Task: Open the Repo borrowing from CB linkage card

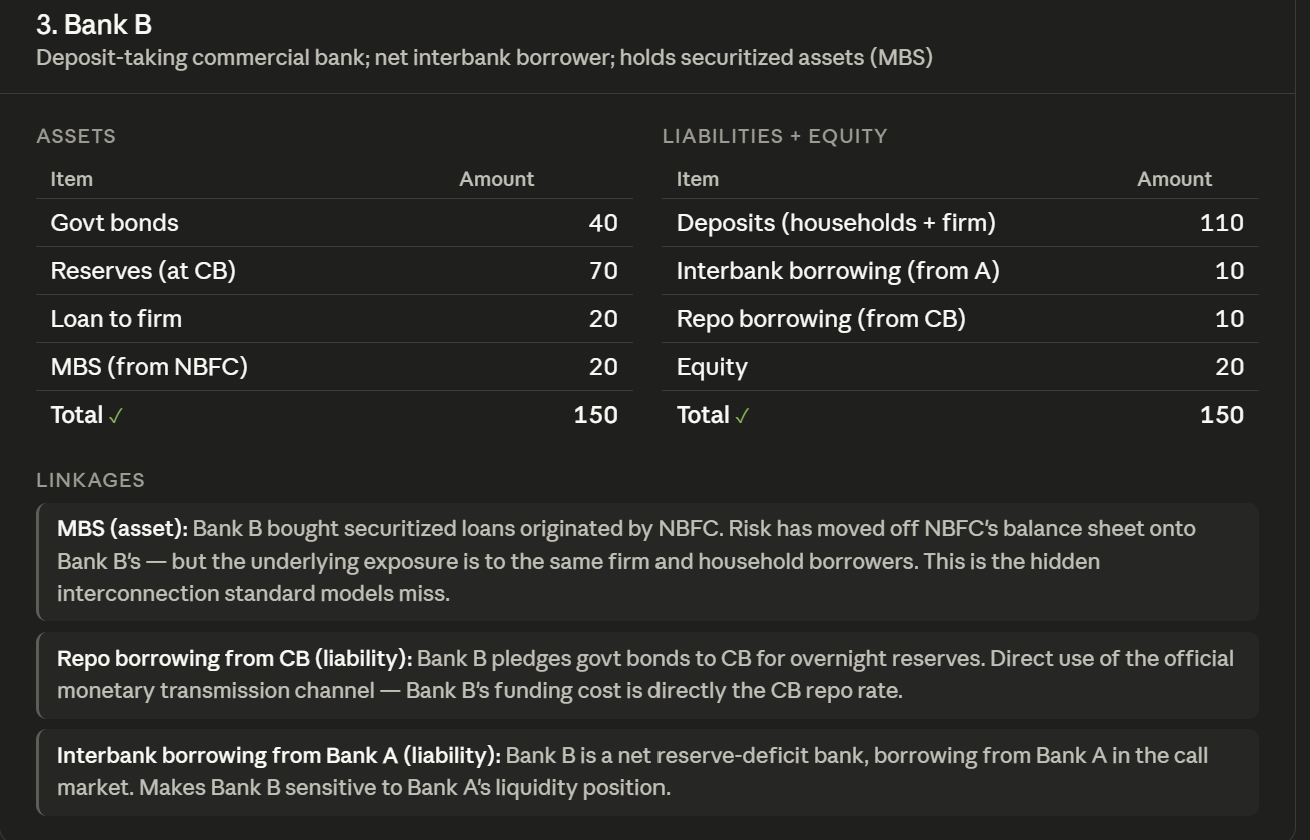Action: pyautogui.click(x=647, y=675)
